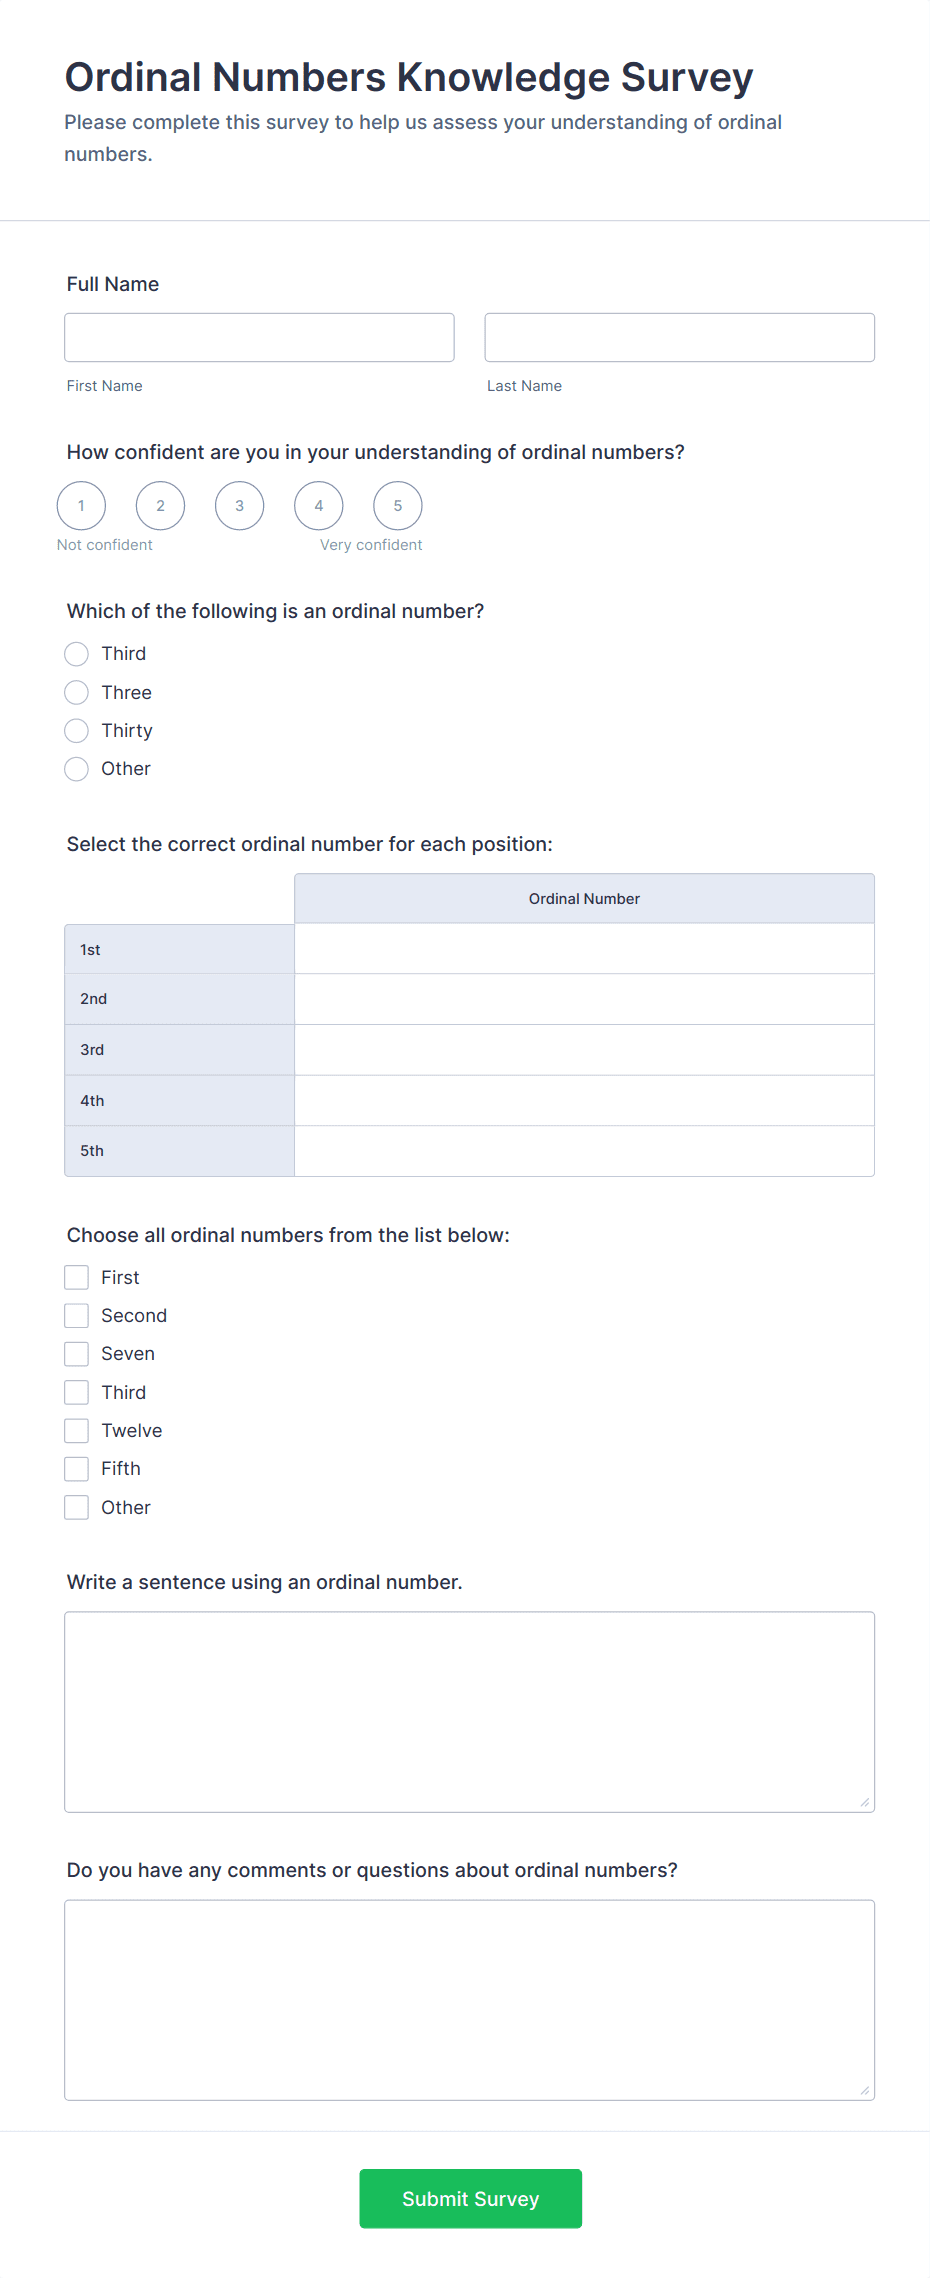The width and height of the screenshot is (930, 2278).
Task: Check the "Other" checkbox in the list
Action: [x=76, y=1507]
